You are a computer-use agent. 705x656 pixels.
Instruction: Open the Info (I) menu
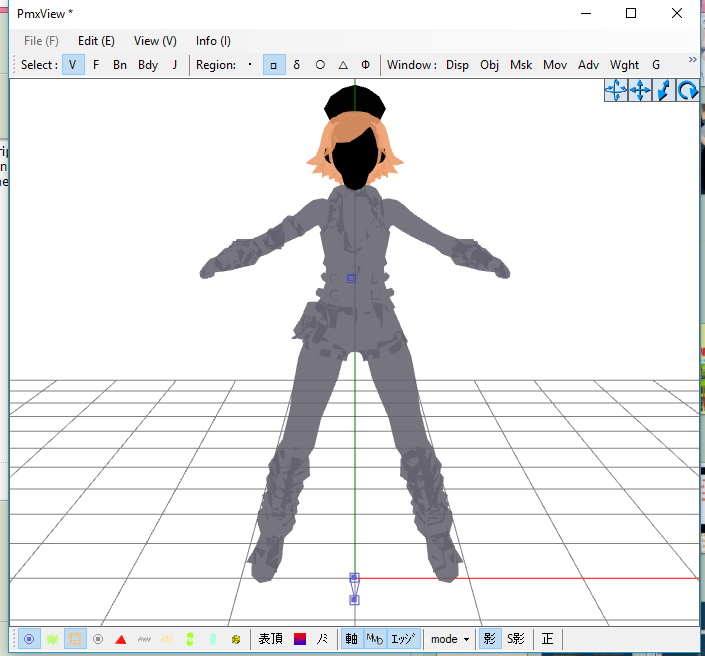tap(213, 41)
